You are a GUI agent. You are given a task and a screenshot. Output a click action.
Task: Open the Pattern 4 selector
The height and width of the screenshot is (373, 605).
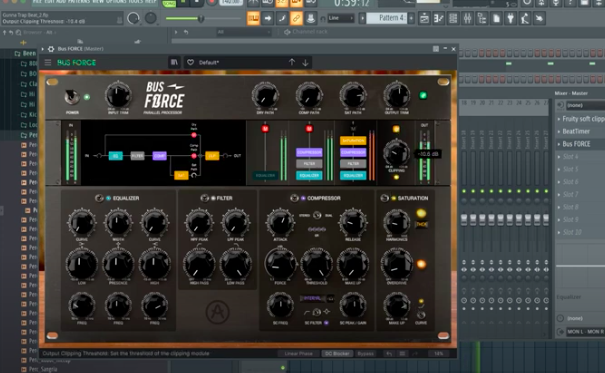(x=386, y=18)
